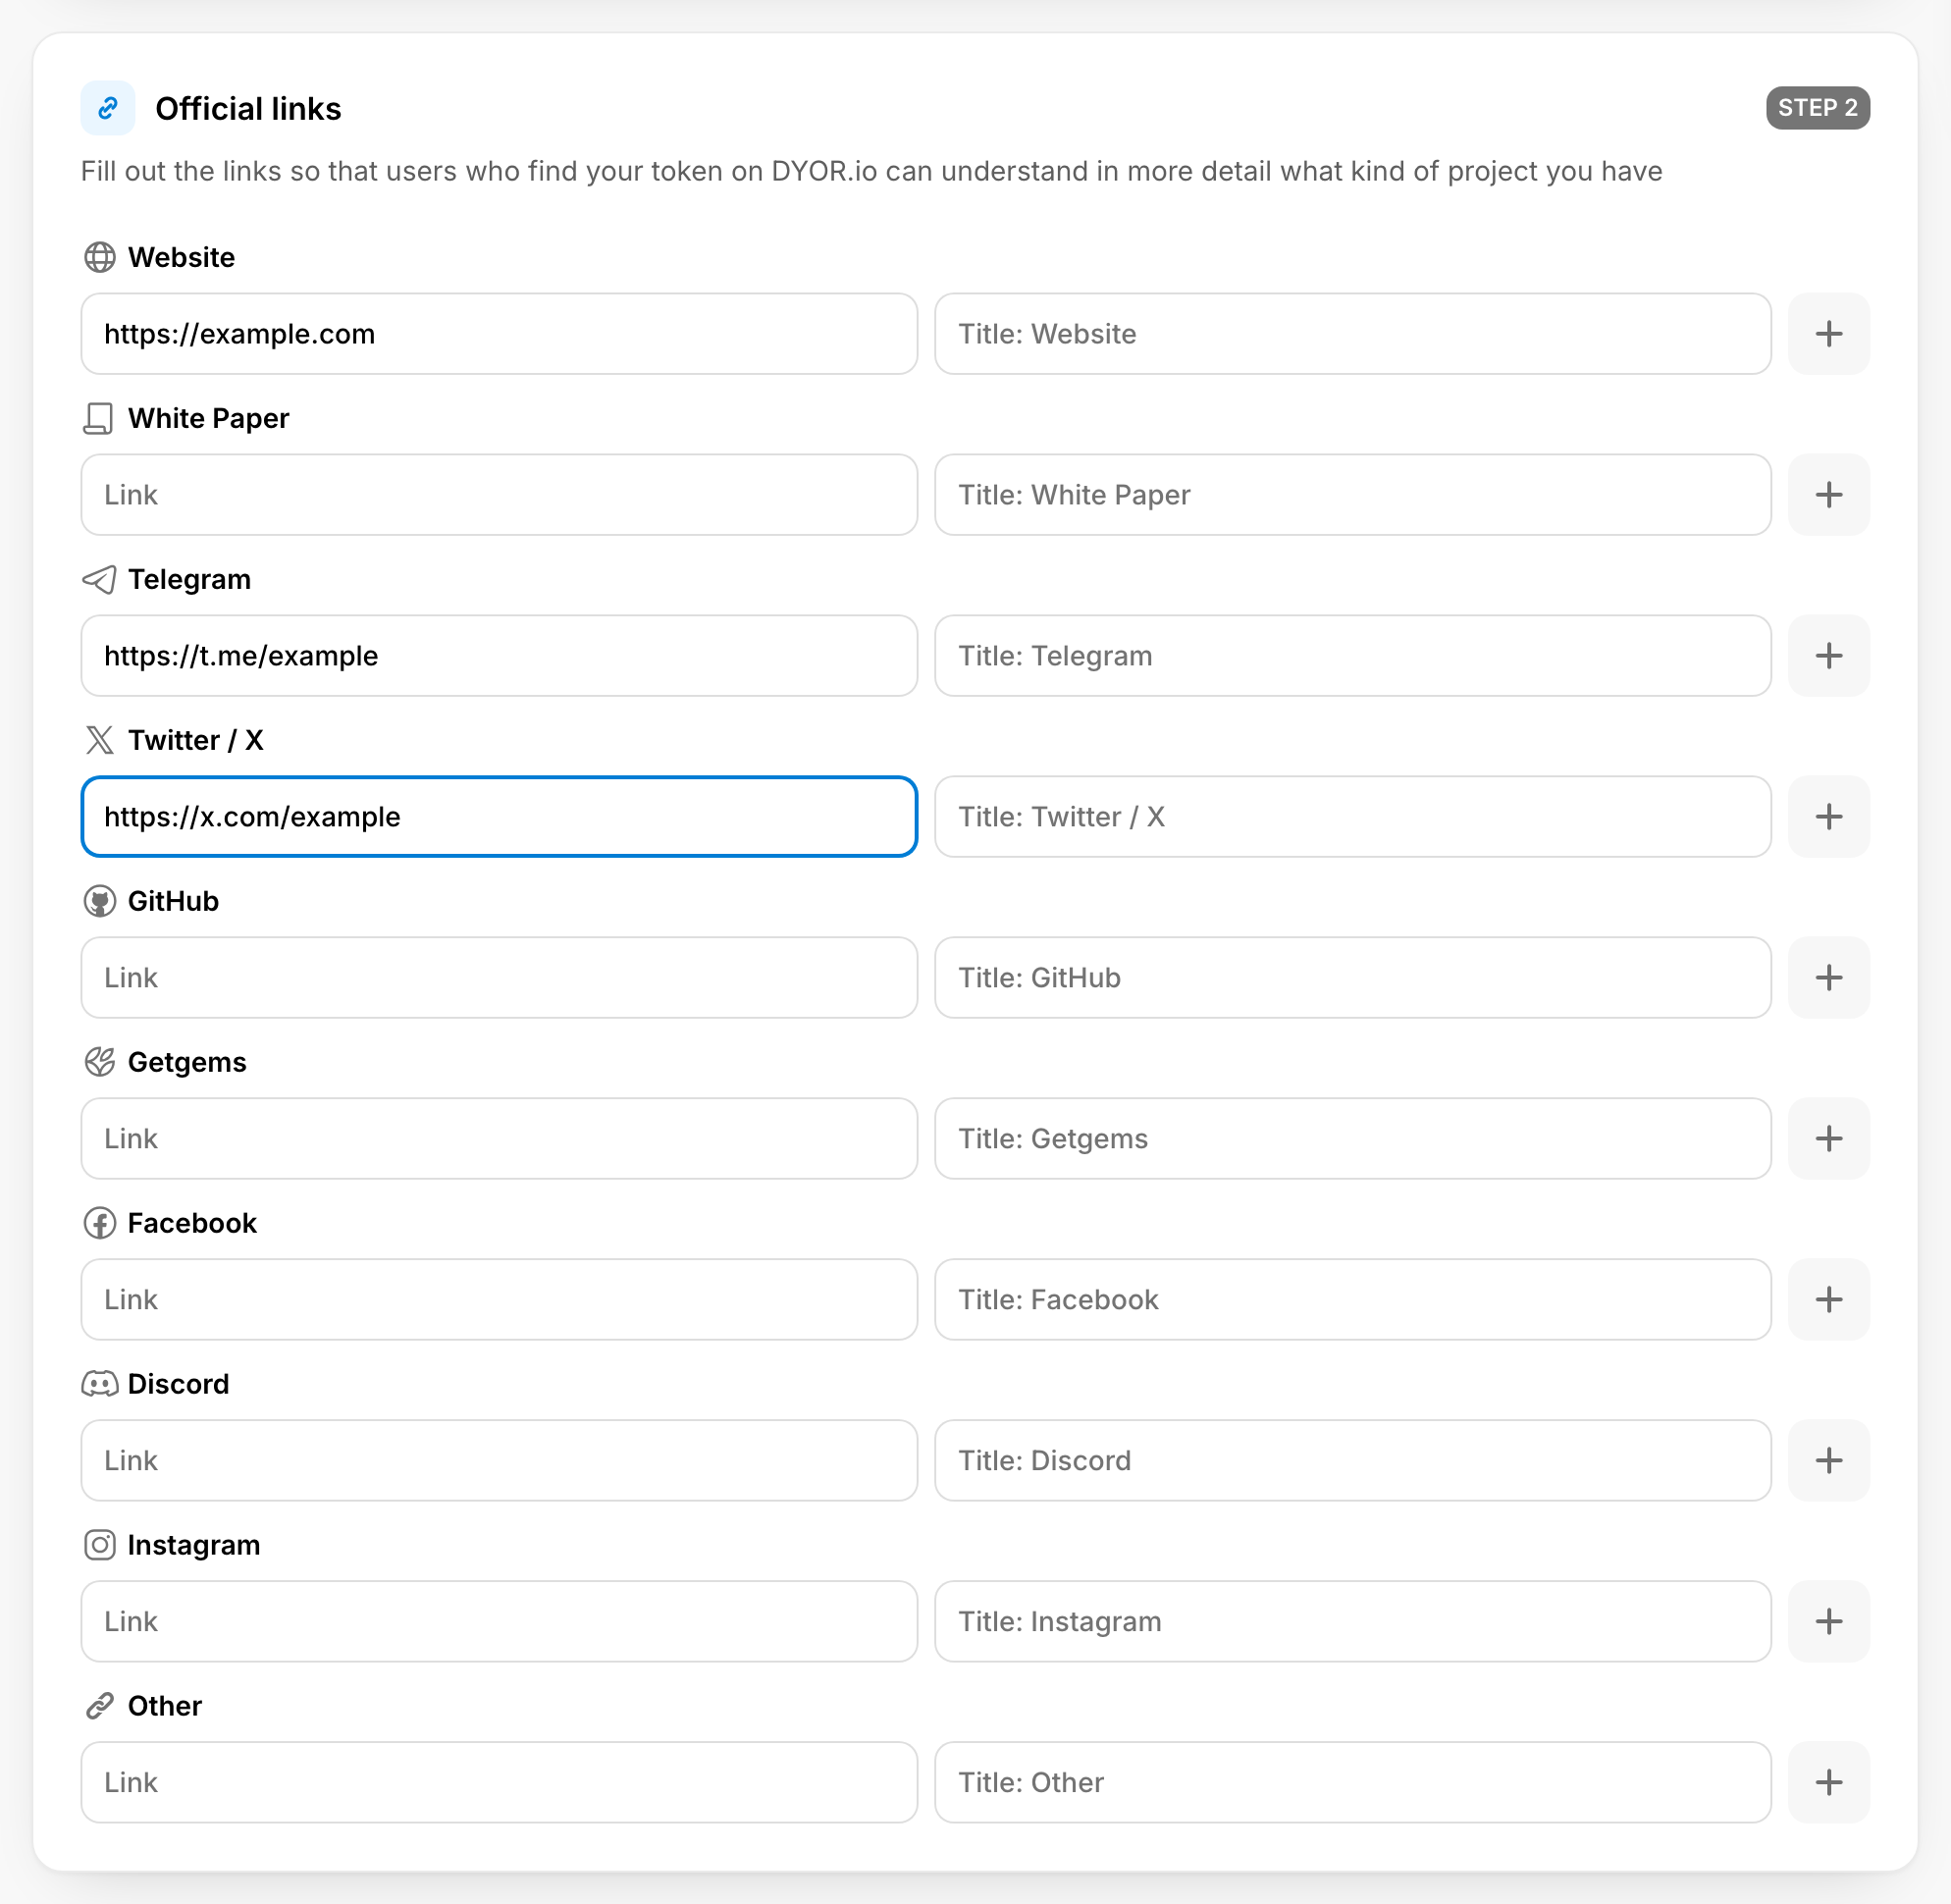Focus the Title: Facebook input field
The width and height of the screenshot is (1951, 1904).
coord(1353,1300)
